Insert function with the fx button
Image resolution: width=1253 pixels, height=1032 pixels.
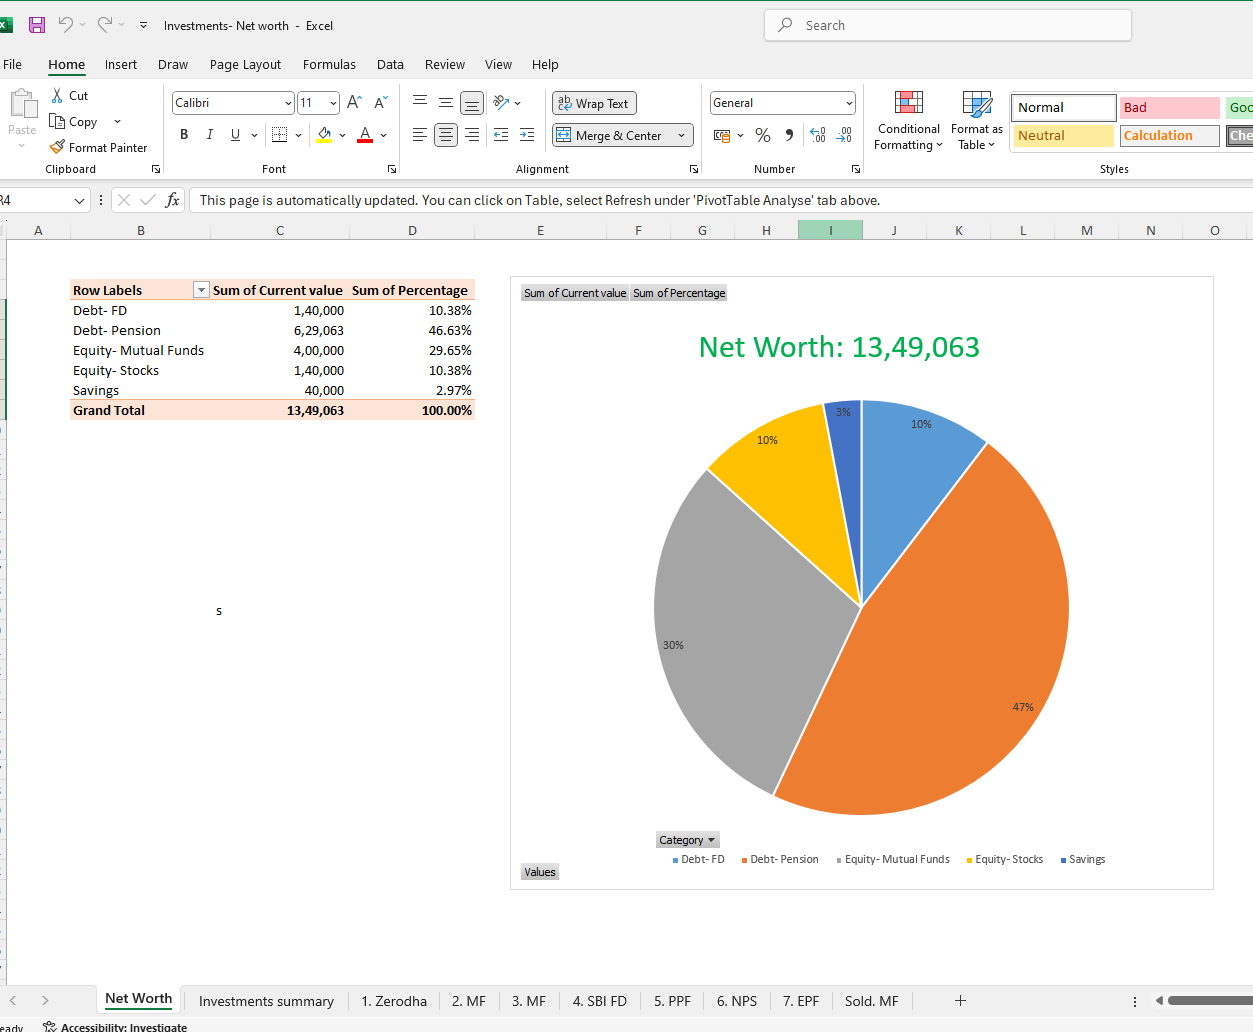(172, 200)
